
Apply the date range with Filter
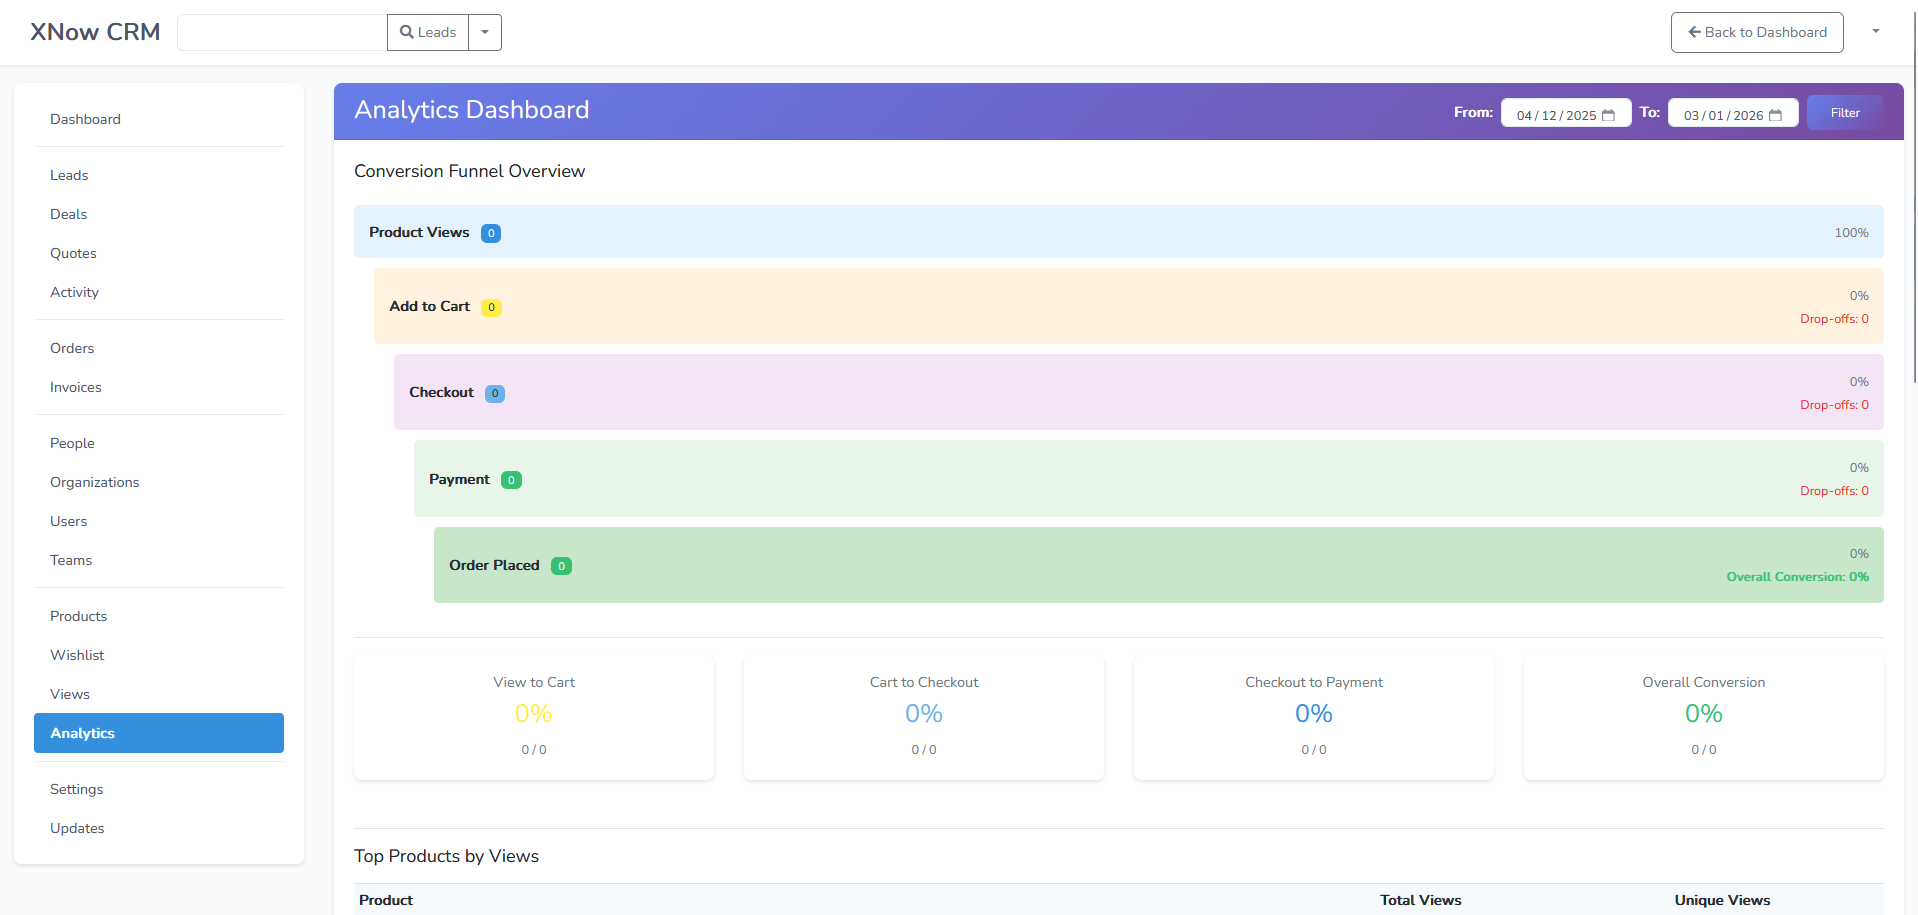[1844, 113]
